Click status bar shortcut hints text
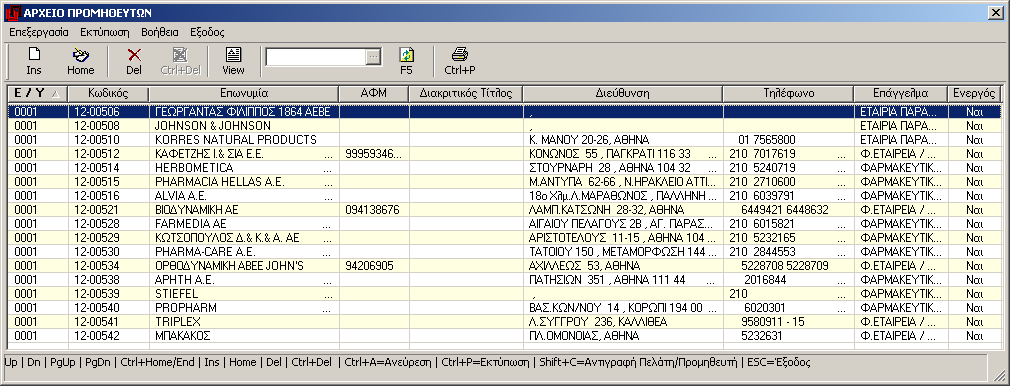This screenshot has width=1010, height=386. coord(407,362)
